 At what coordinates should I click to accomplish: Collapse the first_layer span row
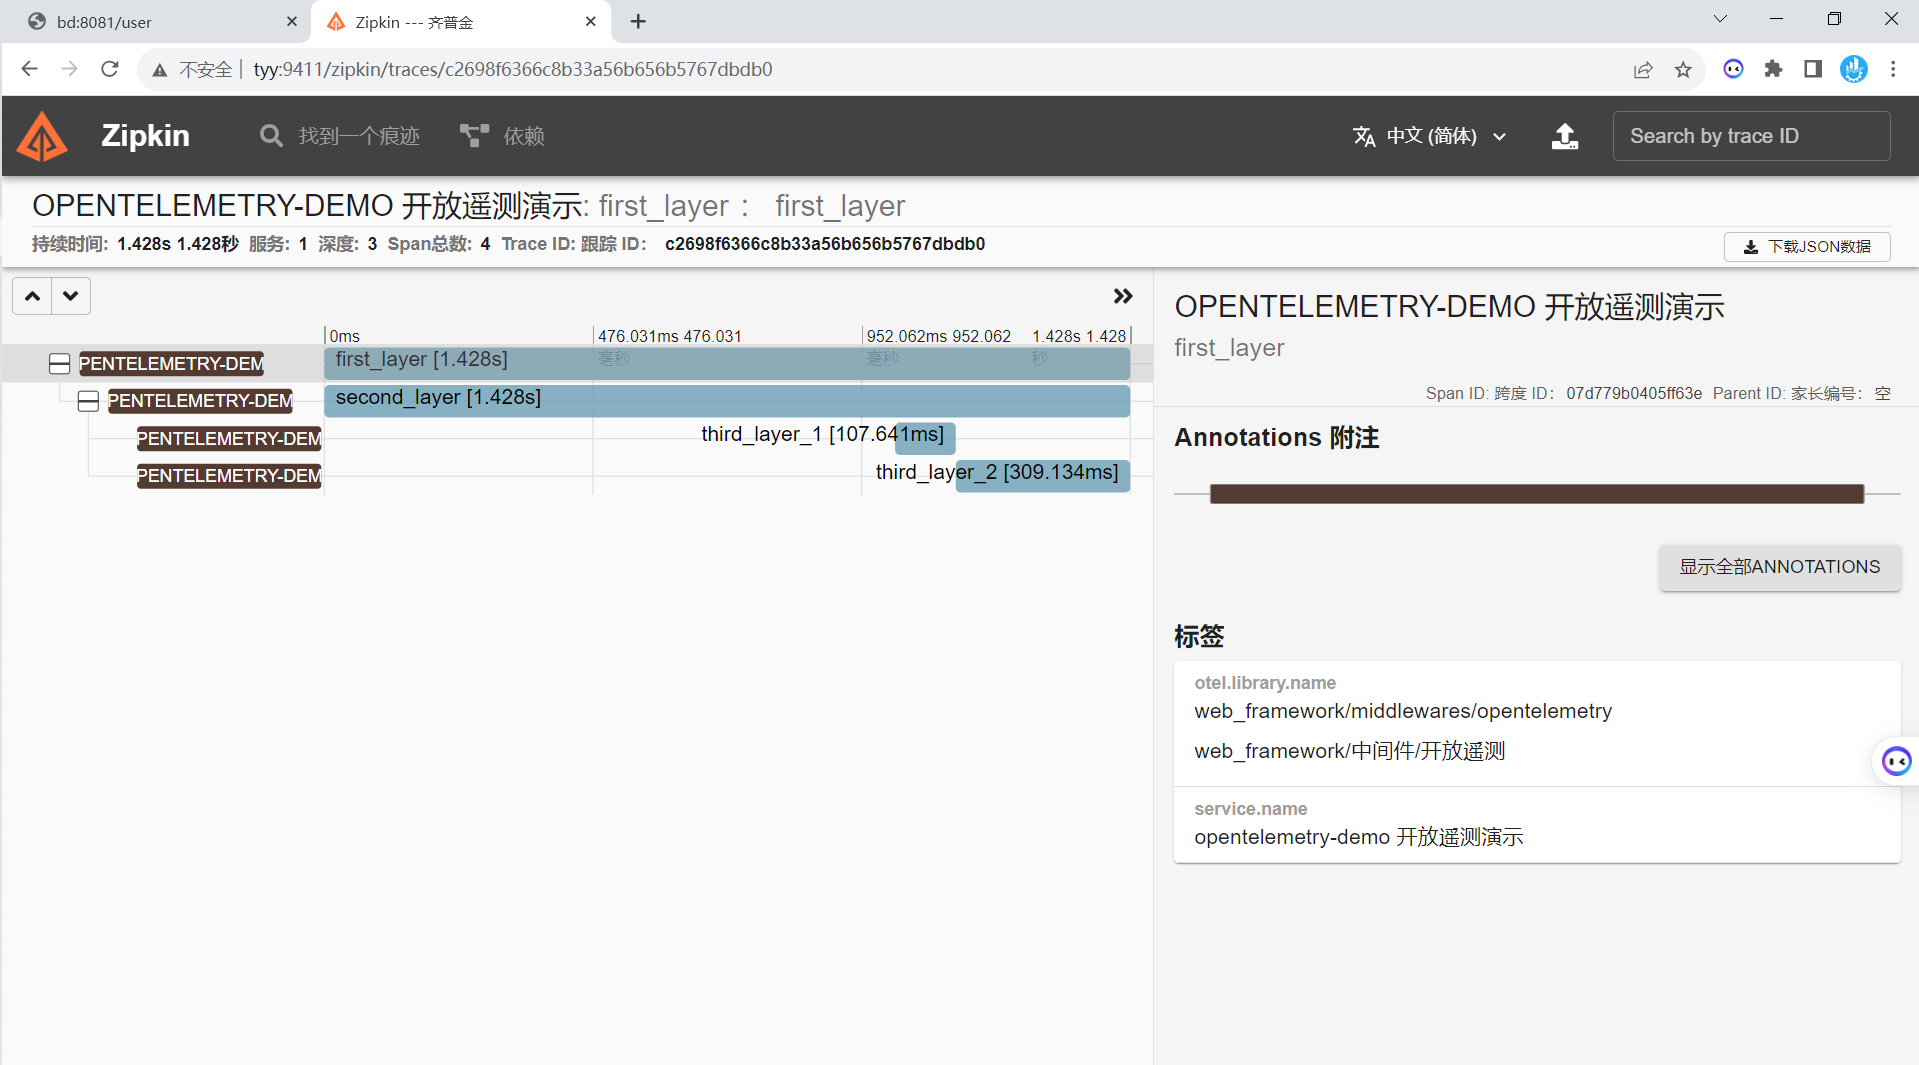click(60, 364)
